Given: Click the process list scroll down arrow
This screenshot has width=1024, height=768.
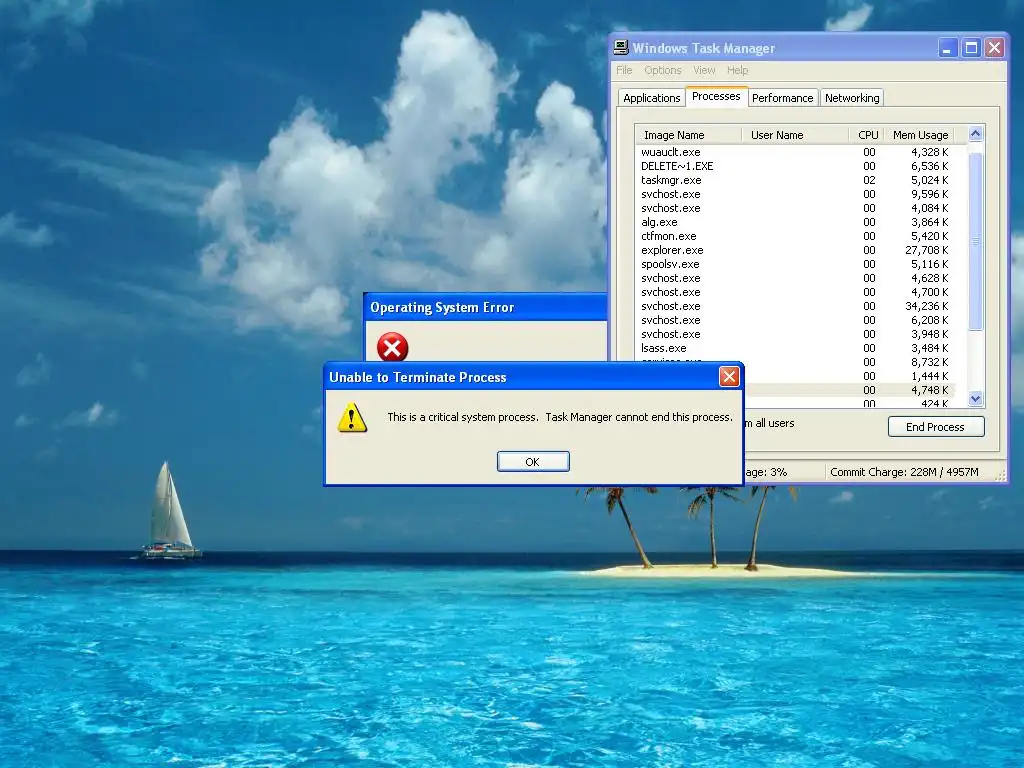Looking at the screenshot, I should click(976, 398).
